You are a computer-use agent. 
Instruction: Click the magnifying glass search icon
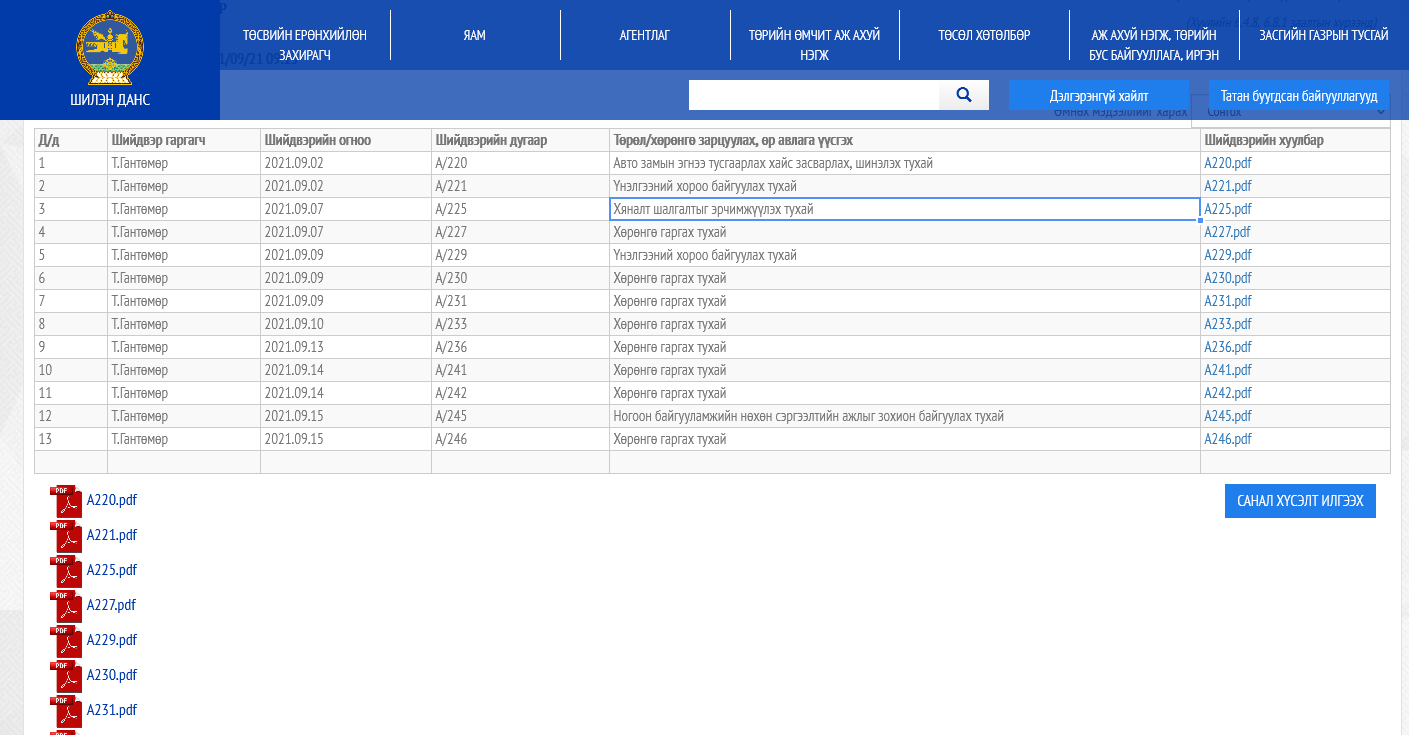pyautogui.click(x=964, y=95)
